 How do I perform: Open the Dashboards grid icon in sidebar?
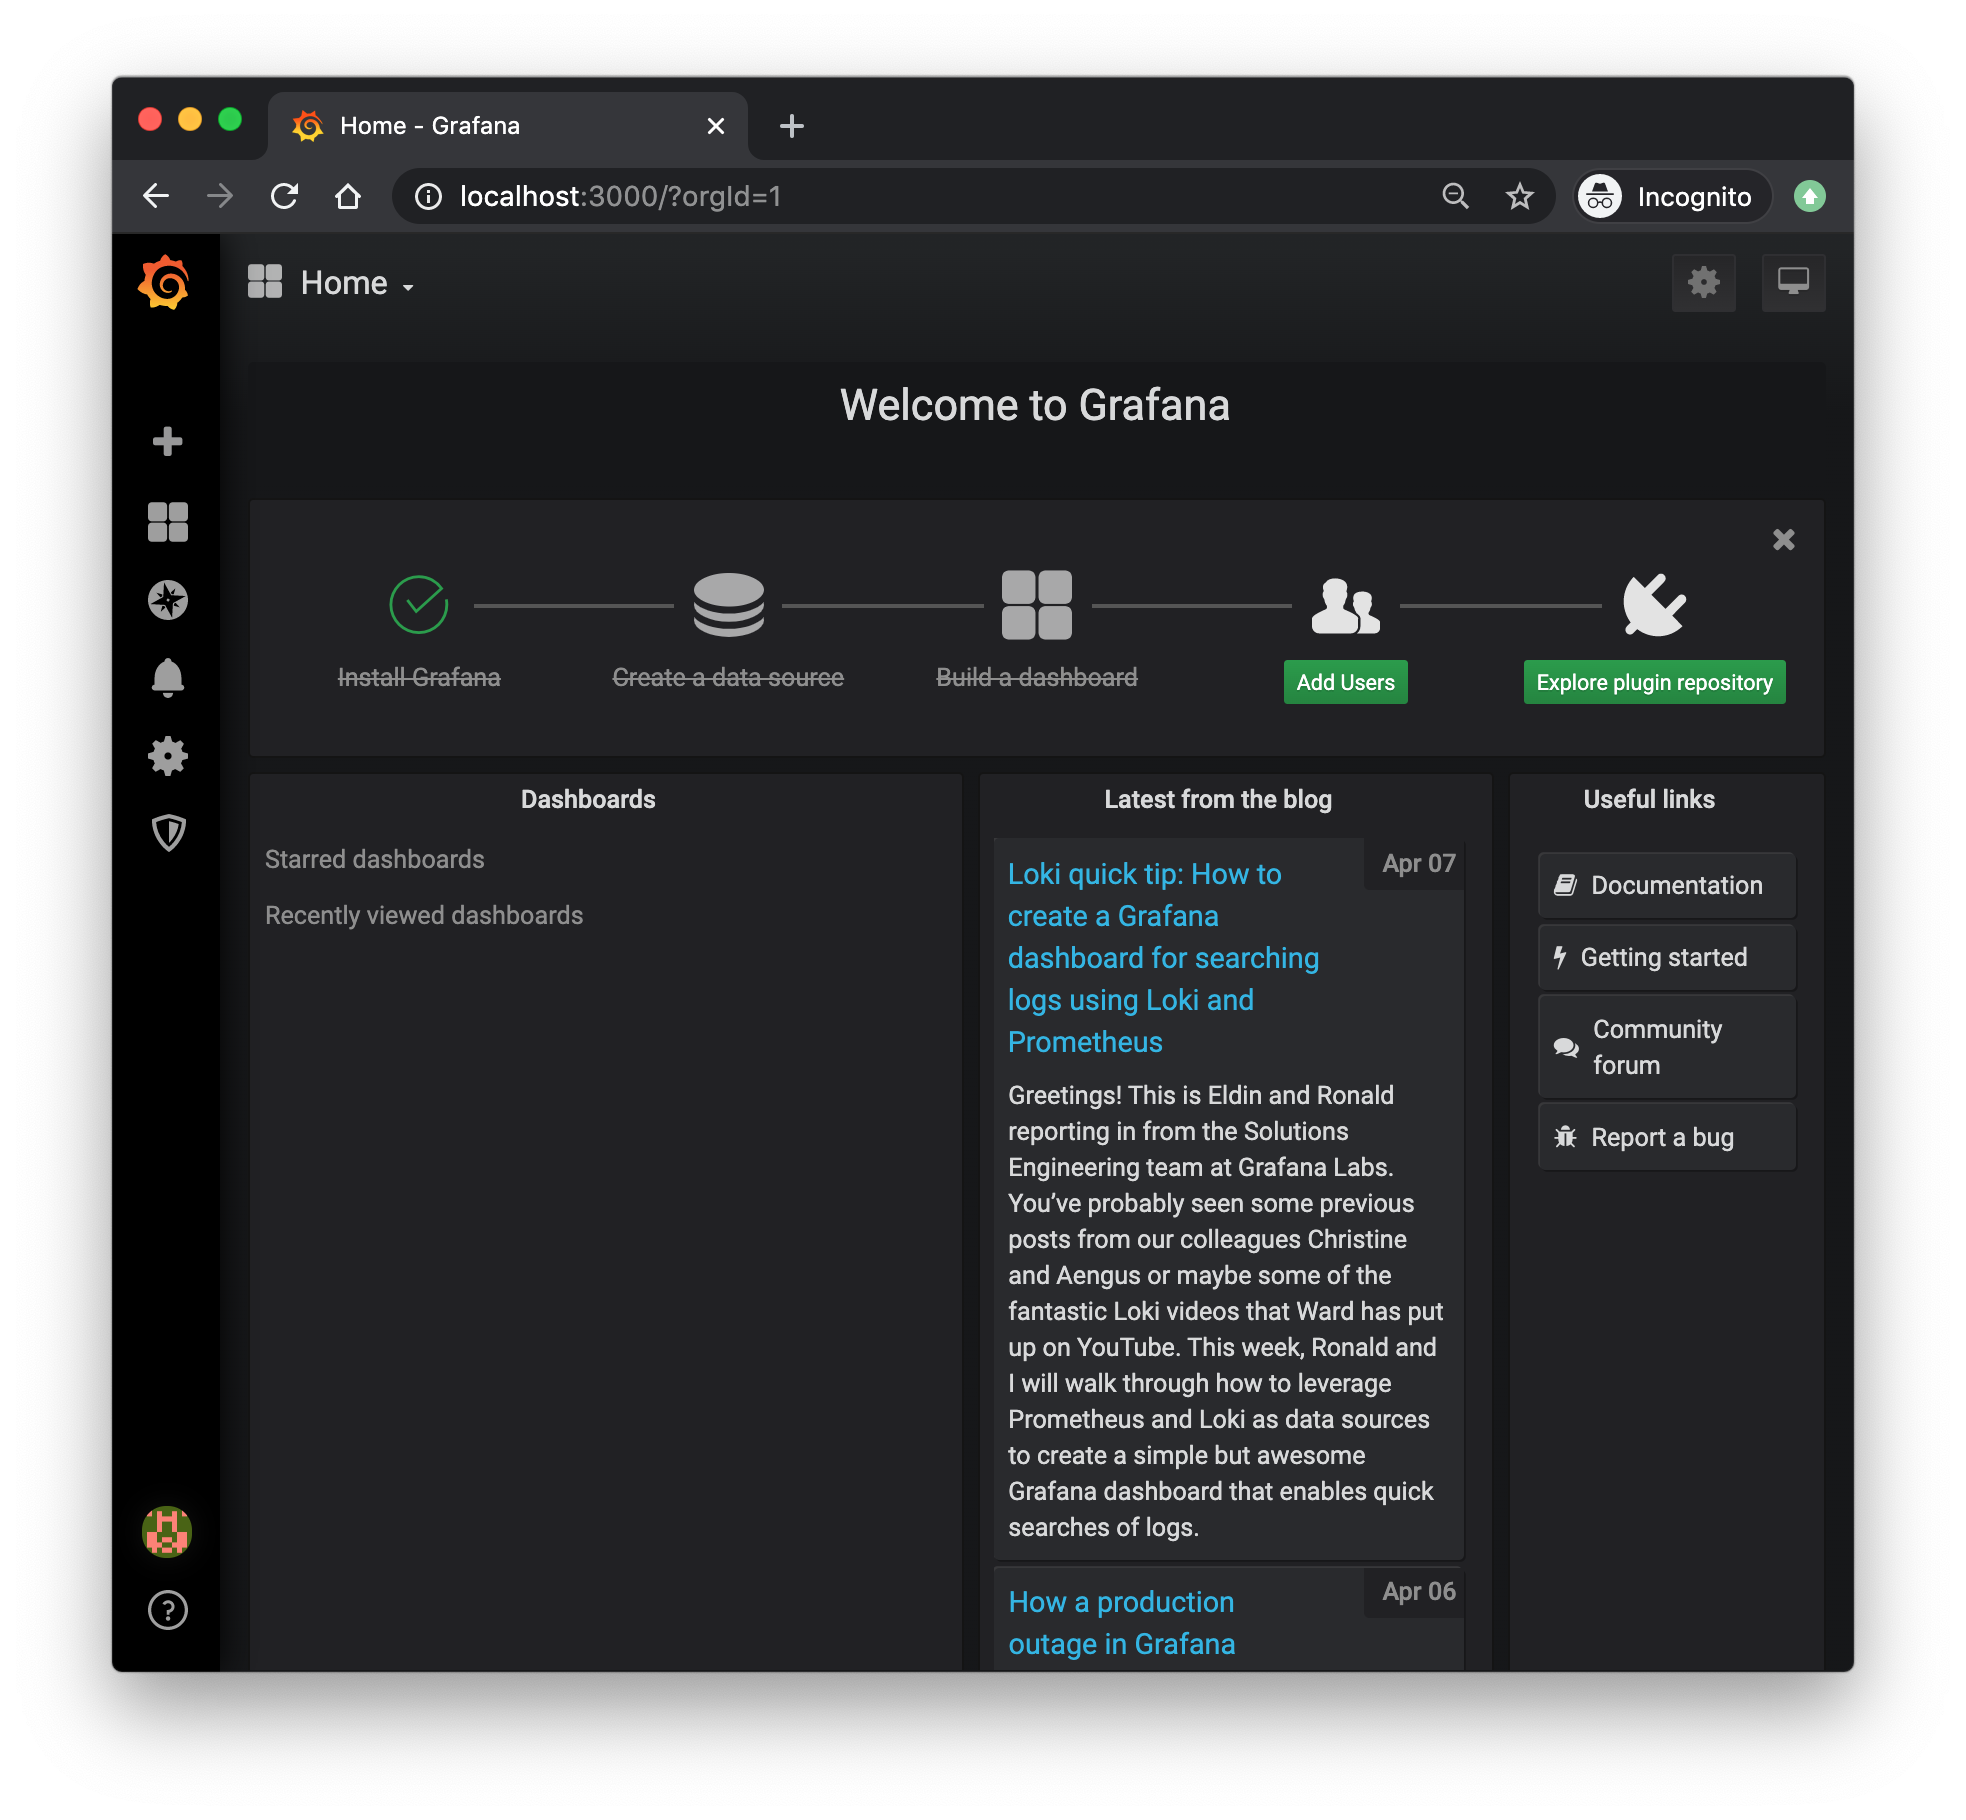pos(167,521)
